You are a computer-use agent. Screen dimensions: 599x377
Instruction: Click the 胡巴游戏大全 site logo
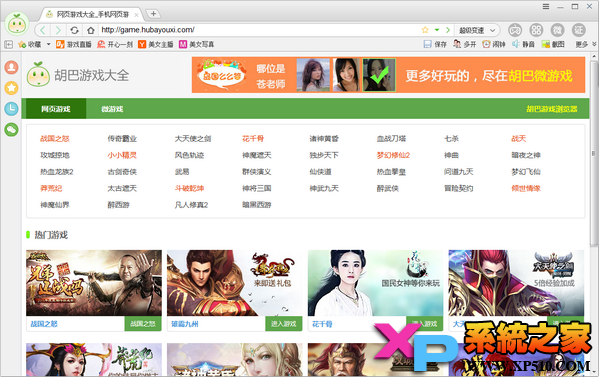[x=78, y=75]
